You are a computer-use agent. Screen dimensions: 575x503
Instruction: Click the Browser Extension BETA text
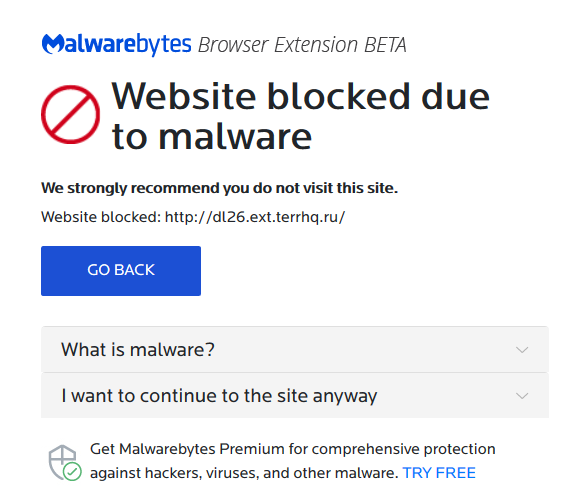[x=302, y=45]
